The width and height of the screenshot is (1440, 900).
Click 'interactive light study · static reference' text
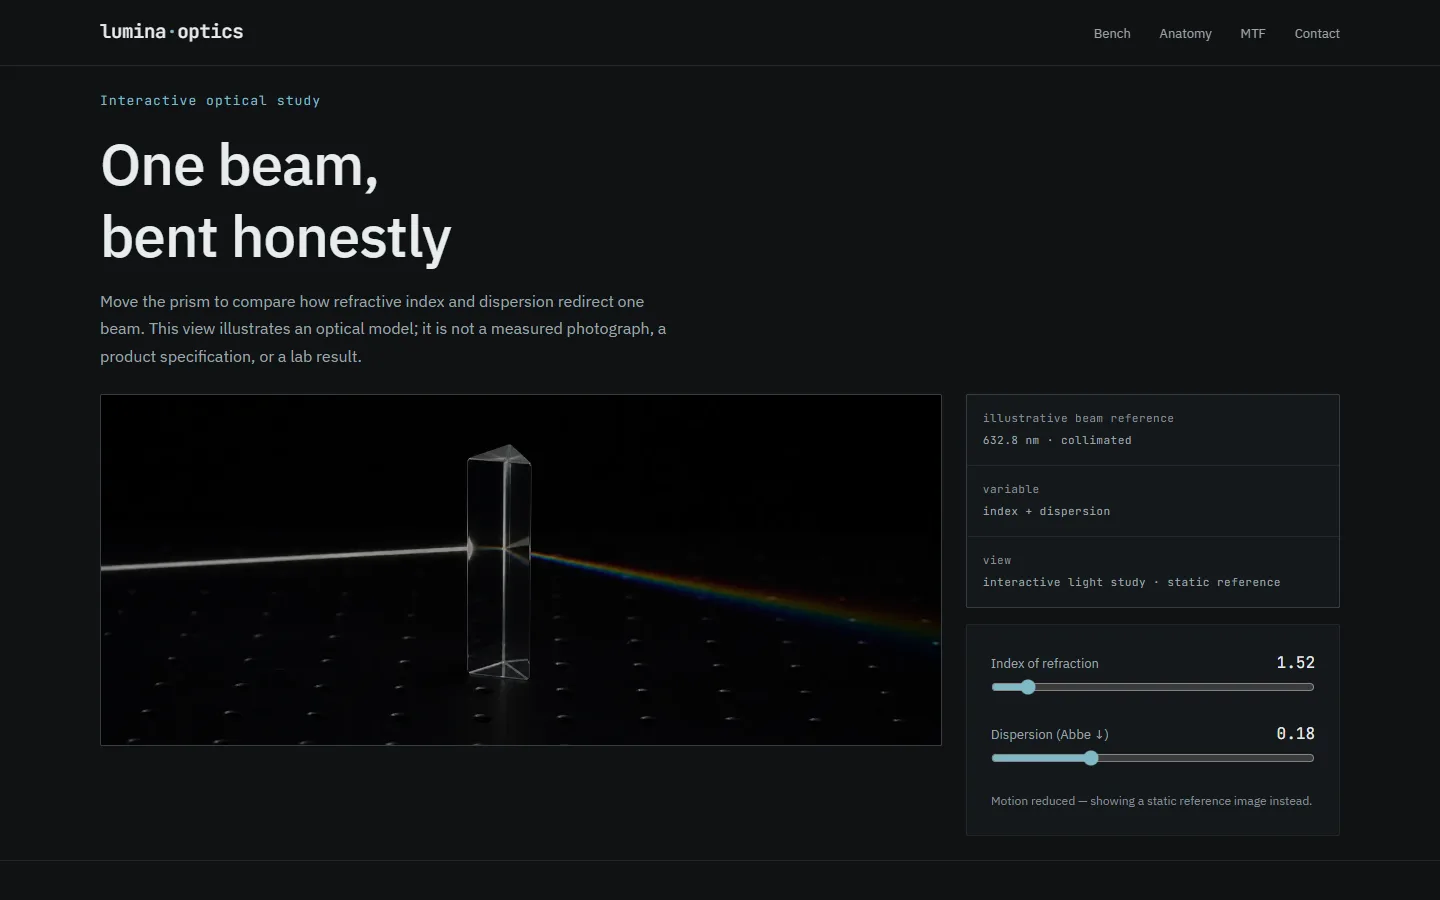1131,582
